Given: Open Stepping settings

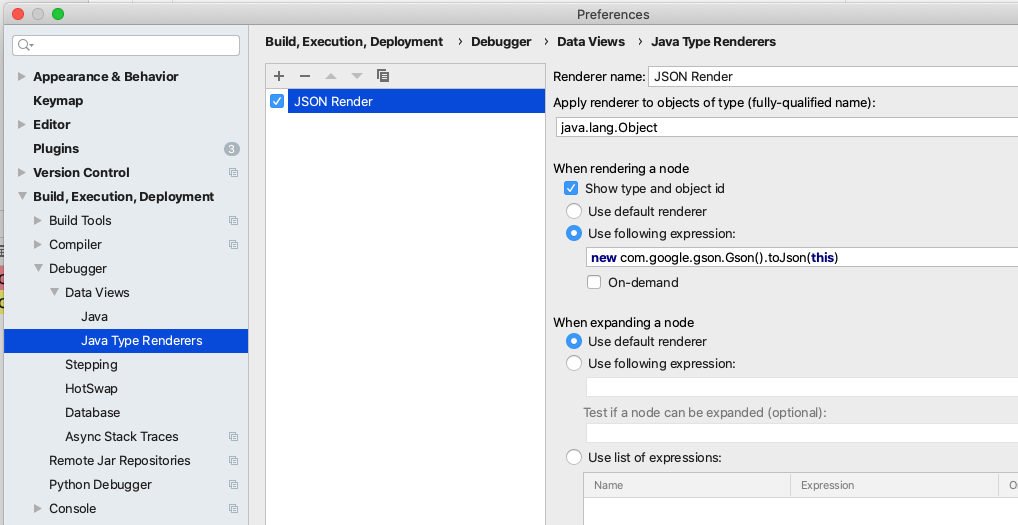Looking at the screenshot, I should (x=91, y=365).
